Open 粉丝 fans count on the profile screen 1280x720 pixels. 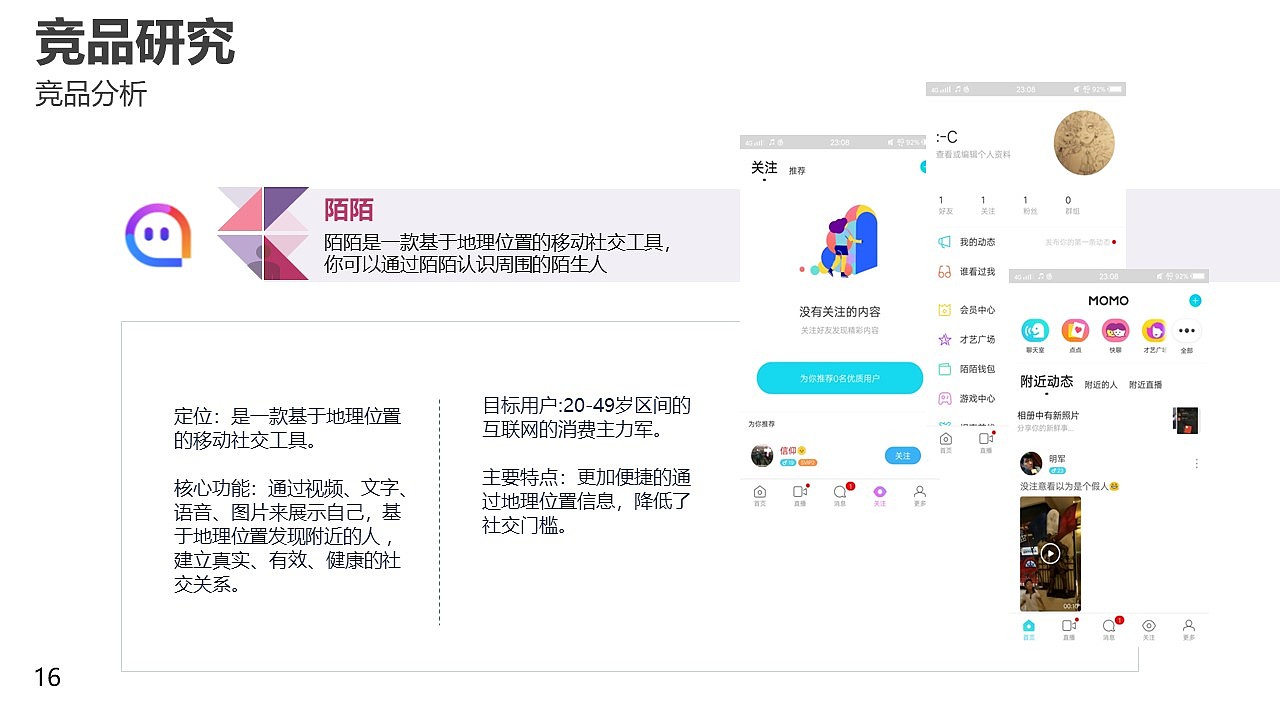(1030, 206)
